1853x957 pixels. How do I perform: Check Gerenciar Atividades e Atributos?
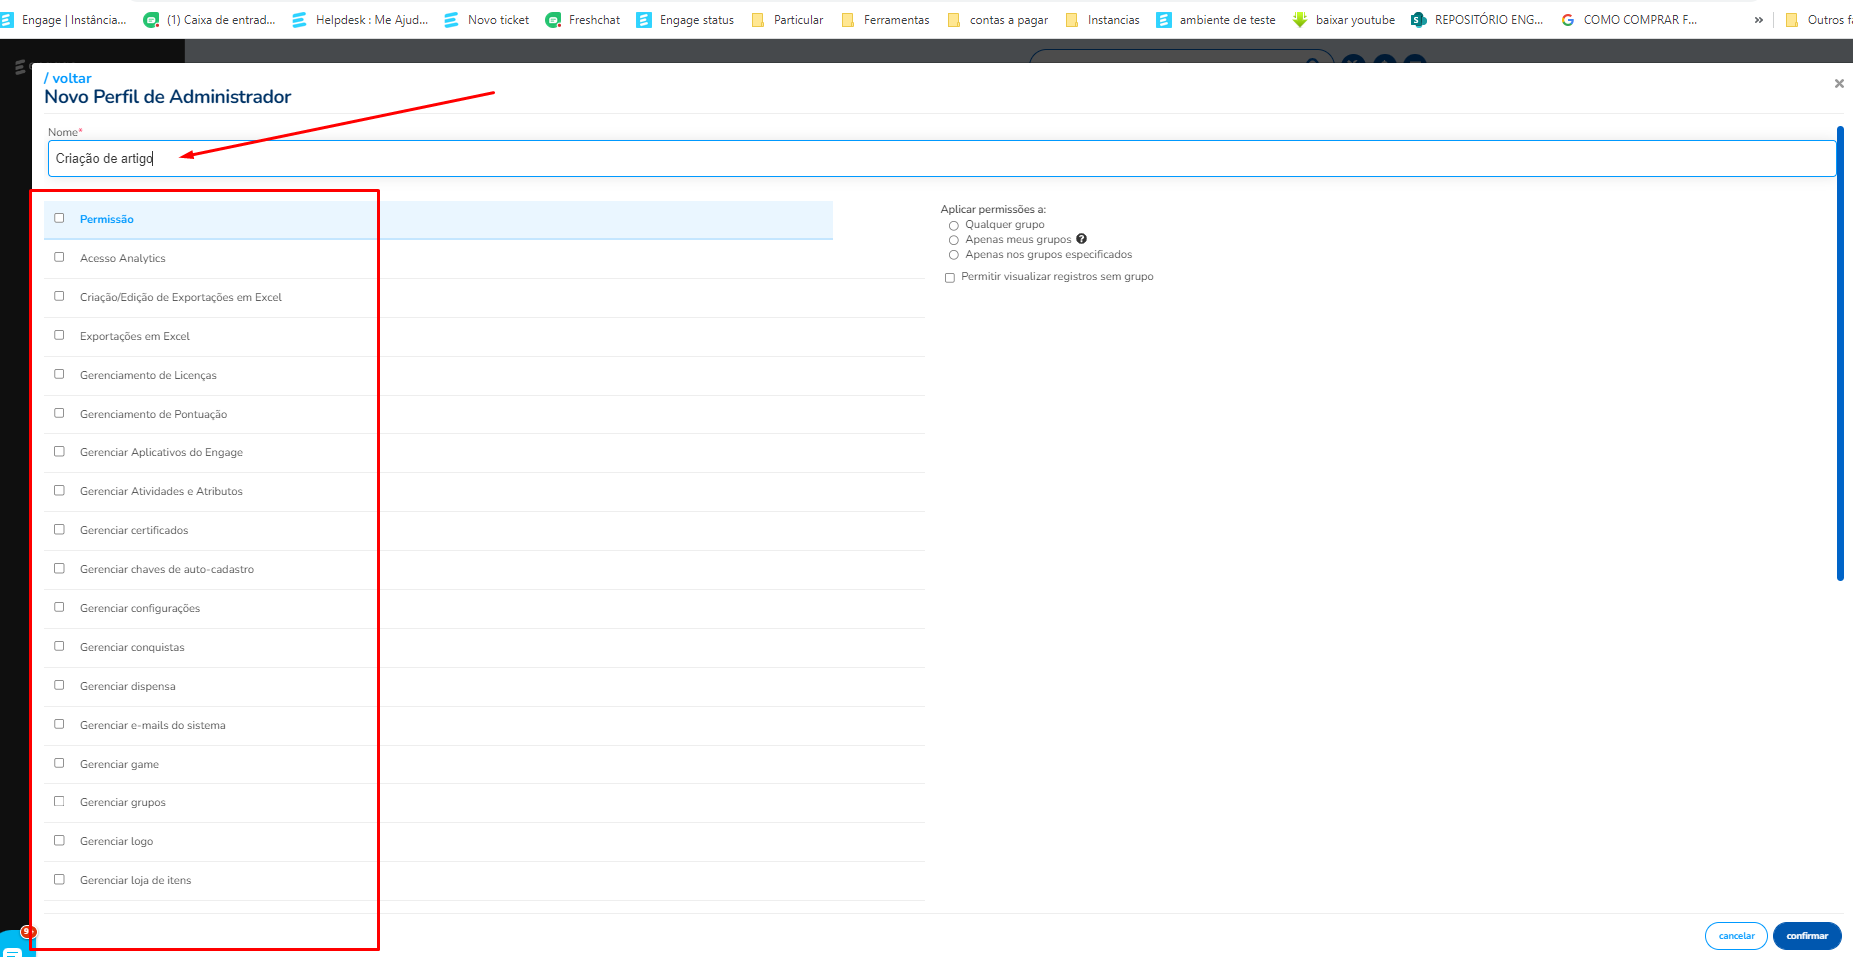tap(59, 490)
